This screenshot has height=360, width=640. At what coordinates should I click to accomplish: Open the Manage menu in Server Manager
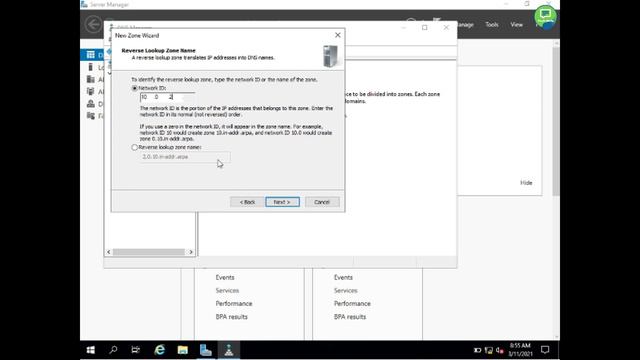(x=465, y=24)
